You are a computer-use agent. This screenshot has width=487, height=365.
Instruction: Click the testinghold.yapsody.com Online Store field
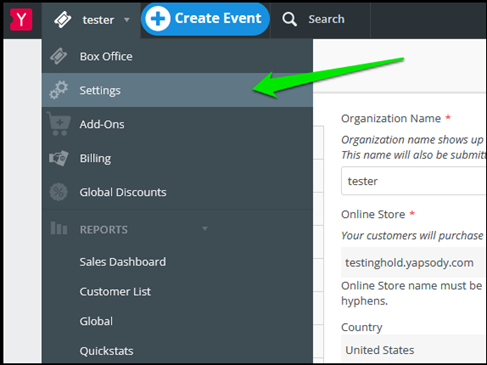point(413,262)
